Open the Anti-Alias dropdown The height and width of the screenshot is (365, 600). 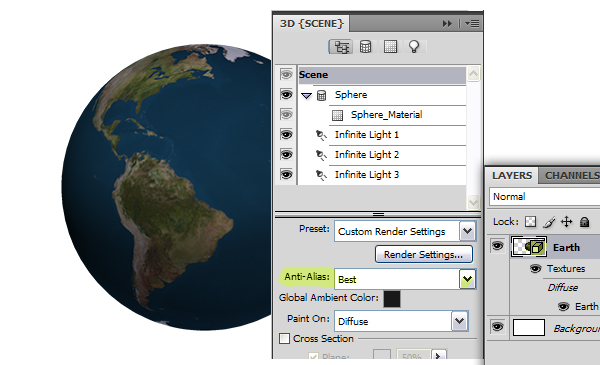point(467,279)
